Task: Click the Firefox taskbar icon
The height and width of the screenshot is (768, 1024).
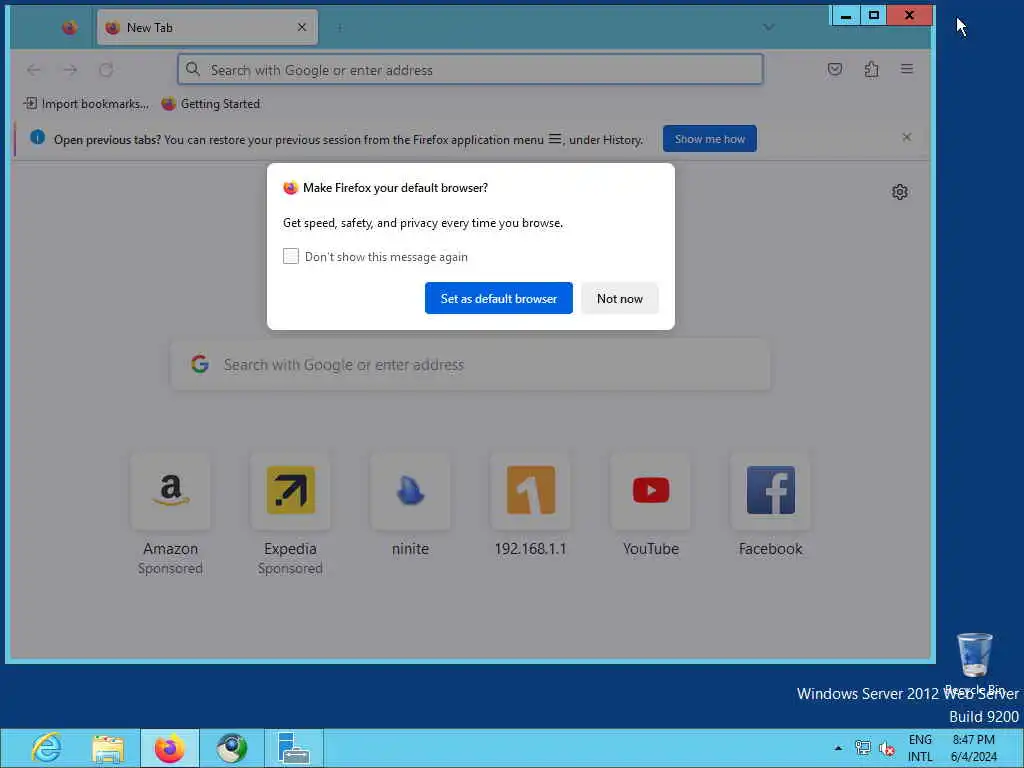Action: pyautogui.click(x=169, y=748)
